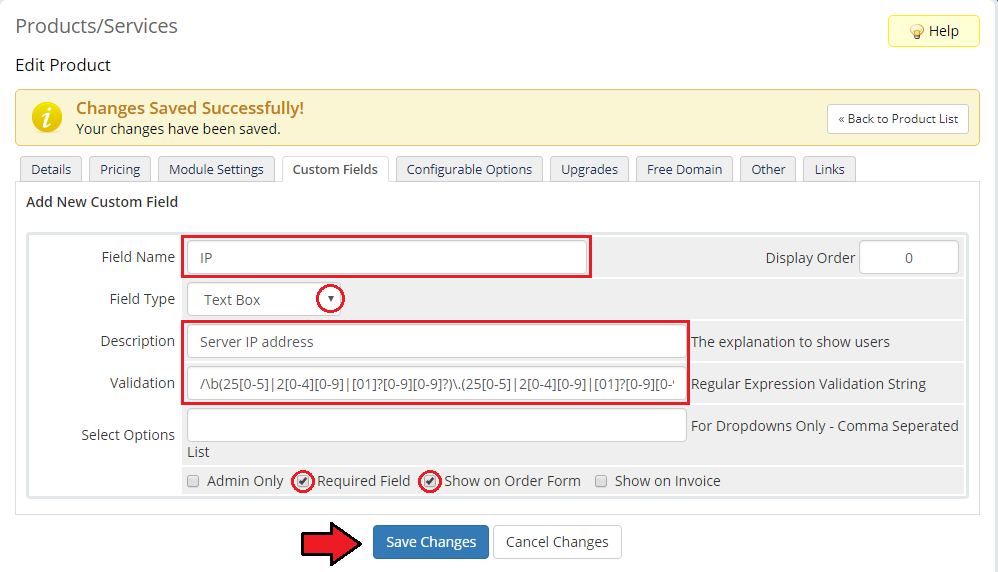Viewport: 998px width, 572px height.
Task: Enable the Admin Only checkbox
Action: click(x=193, y=481)
